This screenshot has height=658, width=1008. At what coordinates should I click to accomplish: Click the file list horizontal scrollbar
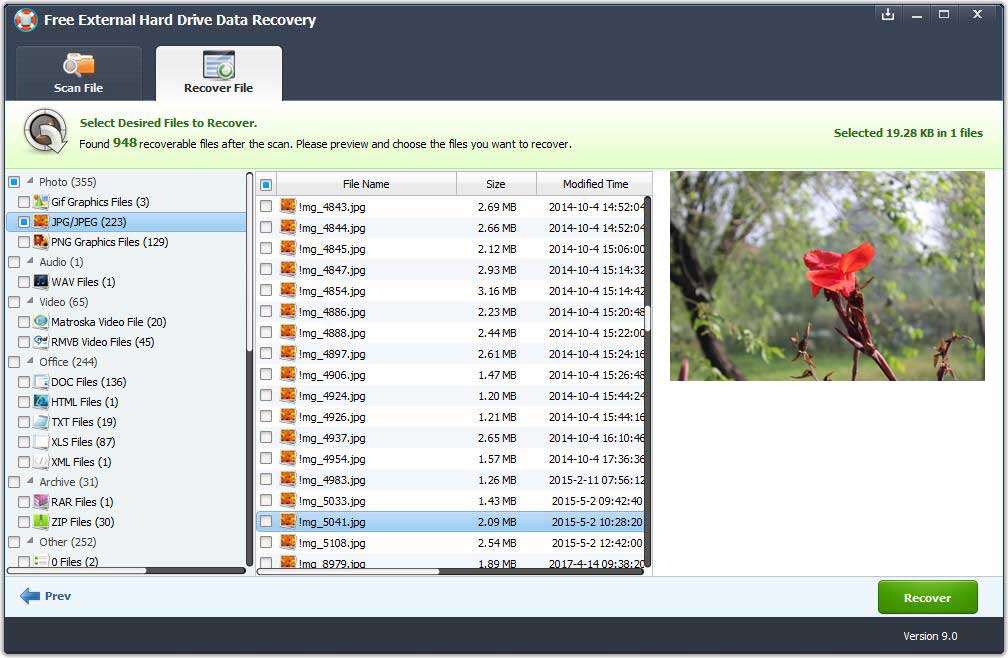(x=348, y=571)
